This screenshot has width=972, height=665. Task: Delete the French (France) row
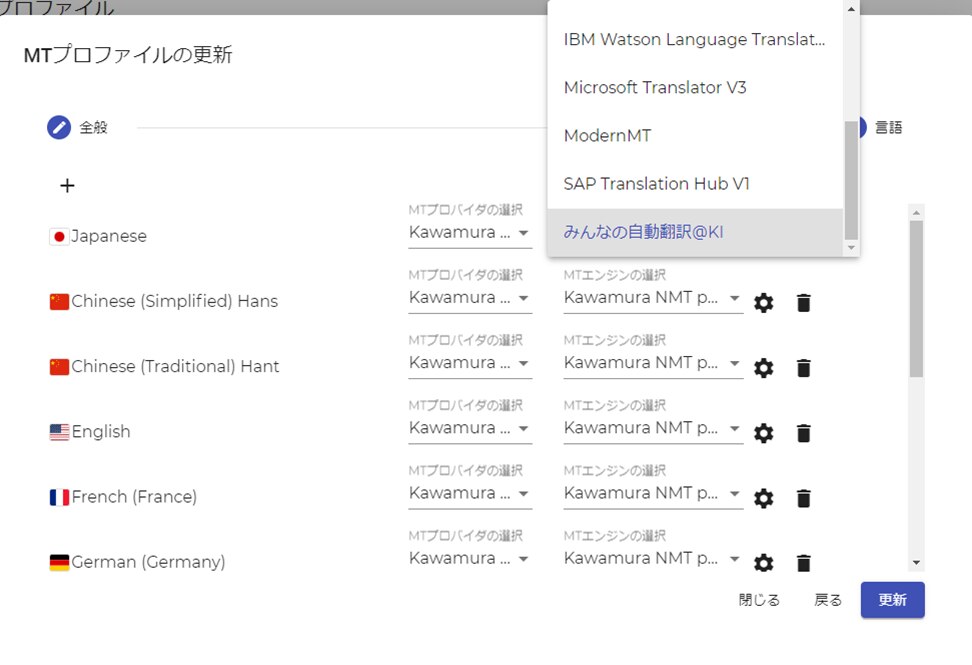point(803,498)
